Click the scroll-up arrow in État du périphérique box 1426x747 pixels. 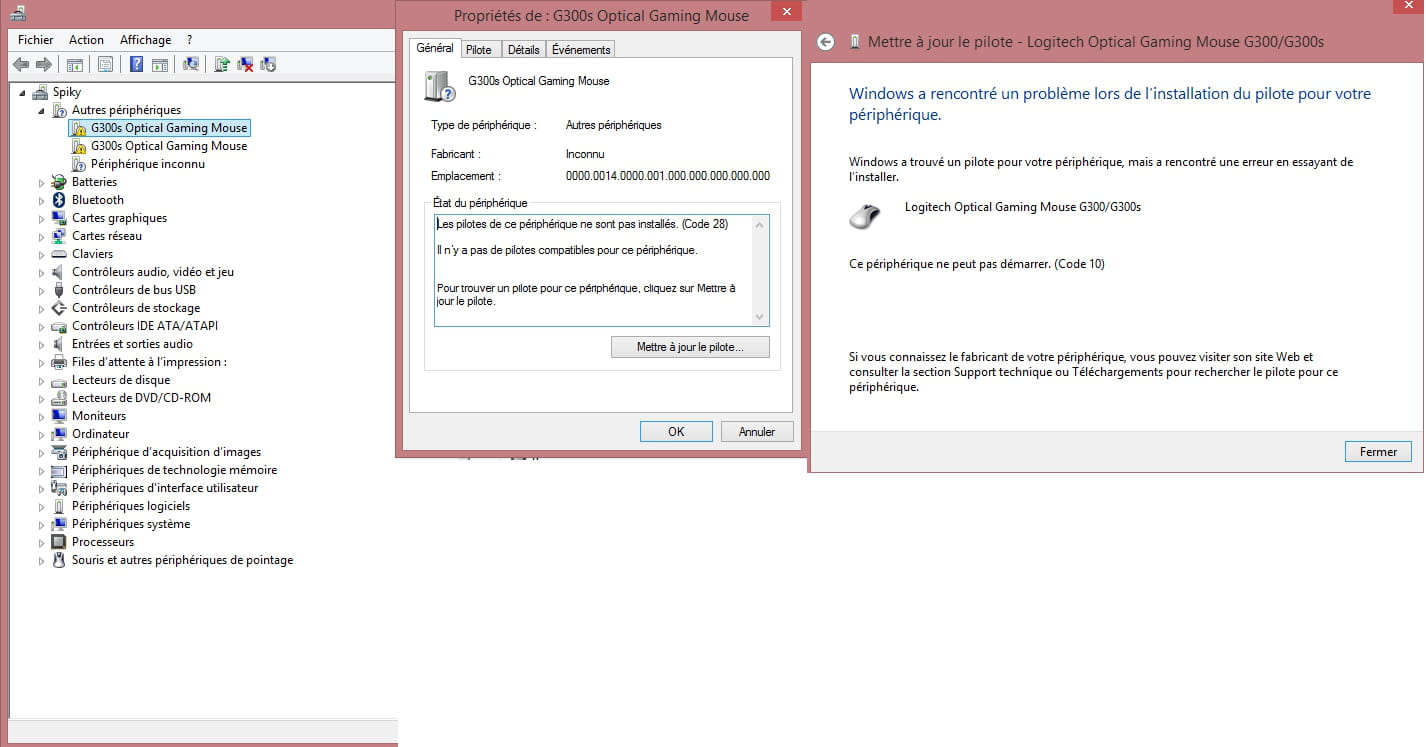[x=761, y=224]
